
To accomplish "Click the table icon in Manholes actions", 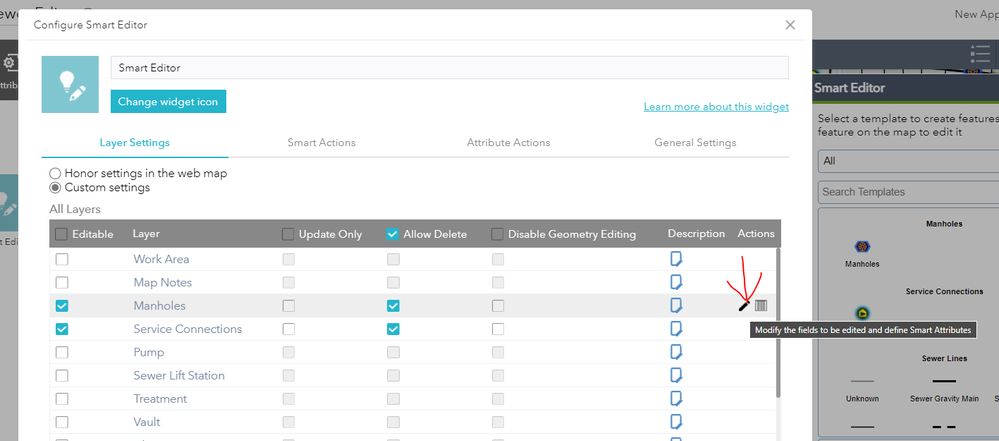I will [x=761, y=305].
